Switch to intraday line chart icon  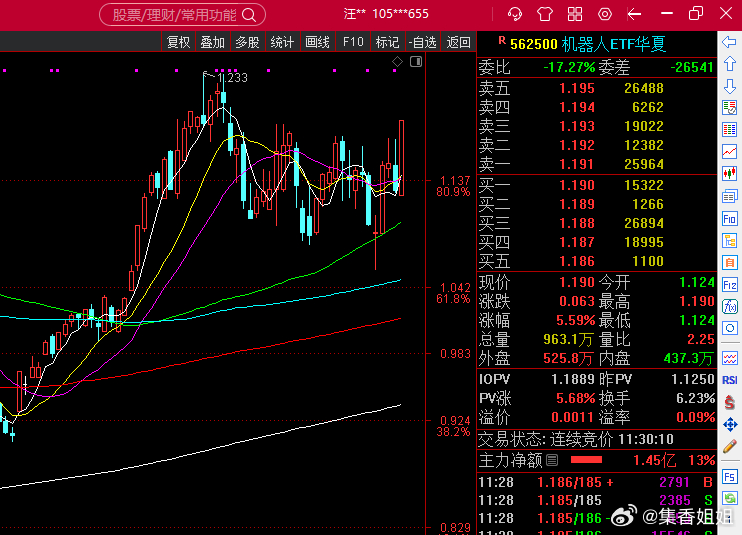729,152
